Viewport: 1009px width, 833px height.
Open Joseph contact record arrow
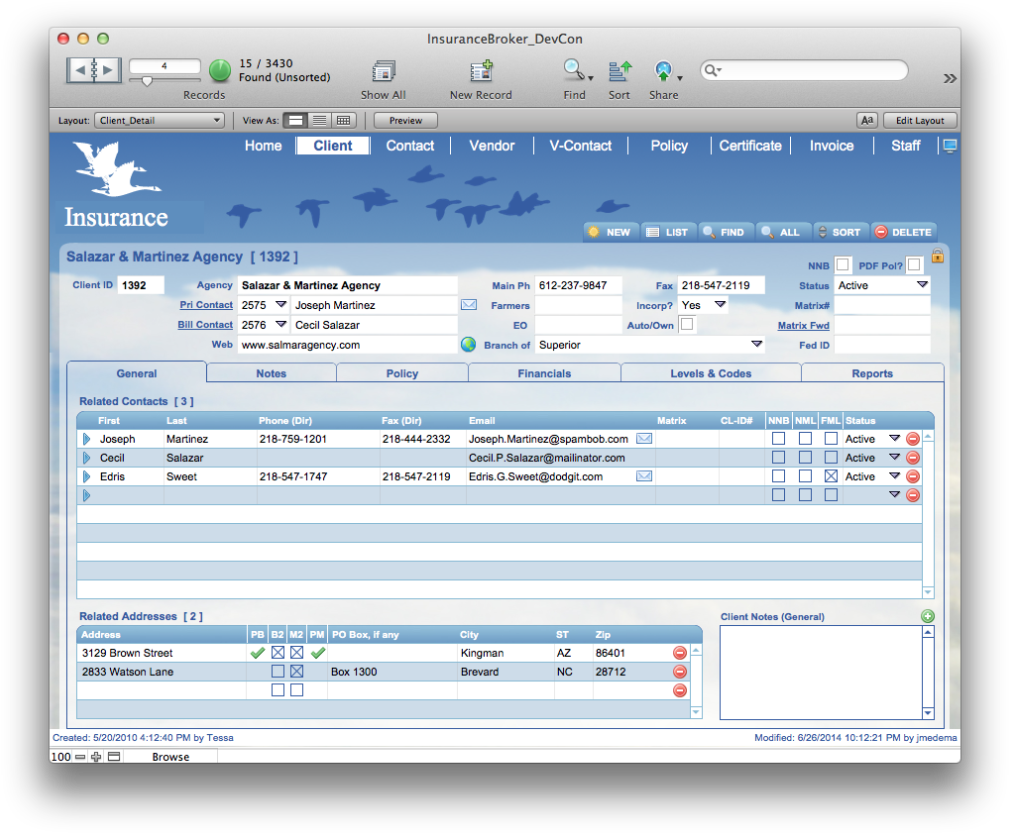tap(86, 439)
